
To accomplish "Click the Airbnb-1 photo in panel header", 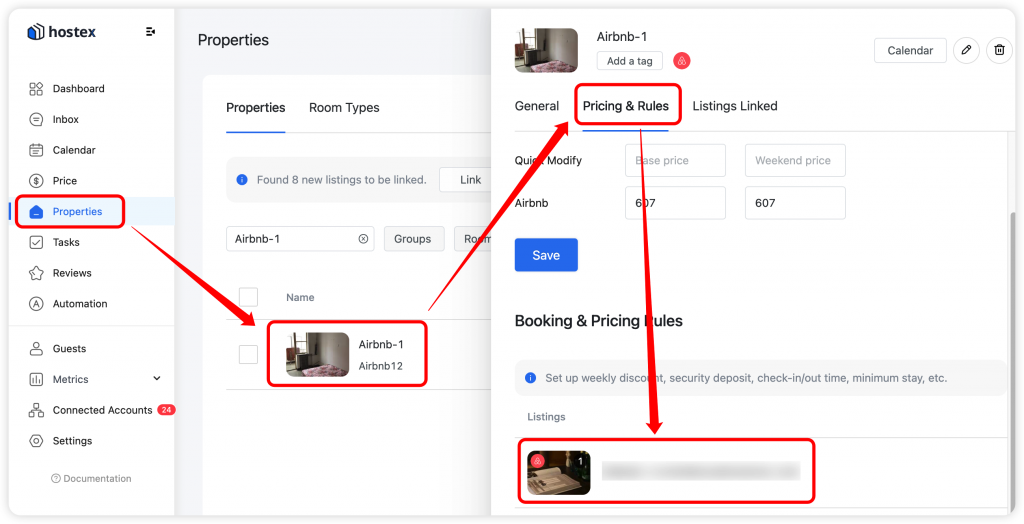I will coord(547,50).
